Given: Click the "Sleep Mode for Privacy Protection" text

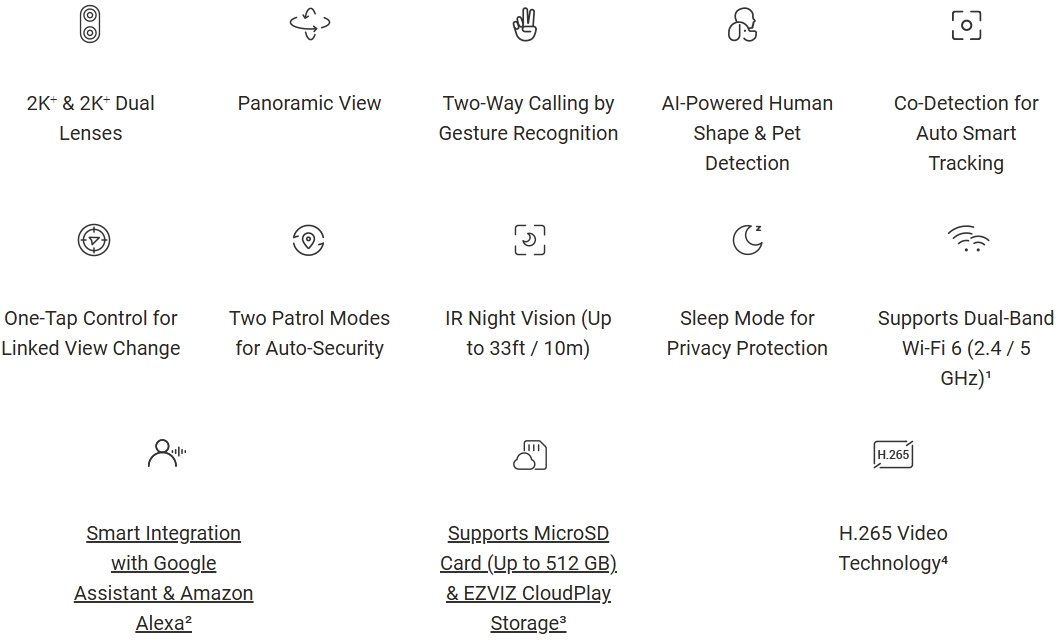Looking at the screenshot, I should tap(747, 333).
